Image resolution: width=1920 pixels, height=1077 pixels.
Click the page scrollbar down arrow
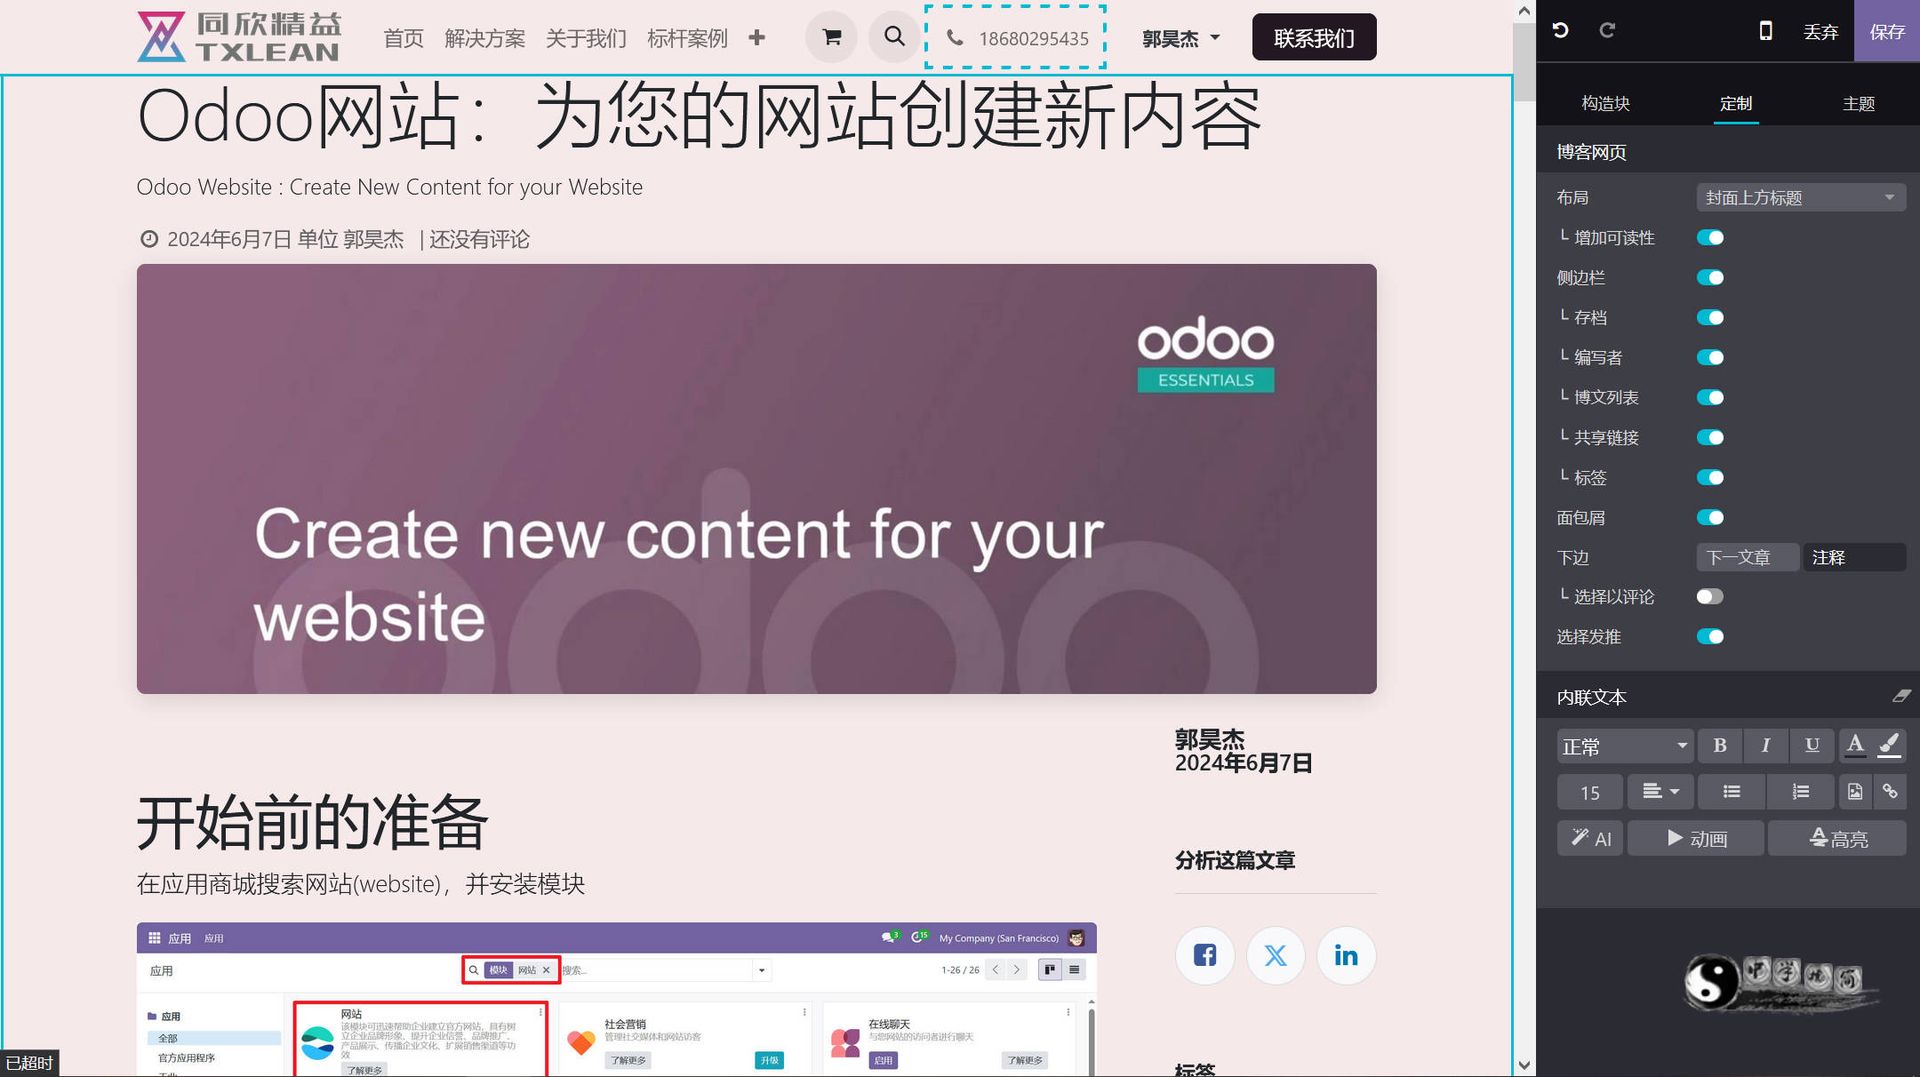(x=1523, y=1065)
